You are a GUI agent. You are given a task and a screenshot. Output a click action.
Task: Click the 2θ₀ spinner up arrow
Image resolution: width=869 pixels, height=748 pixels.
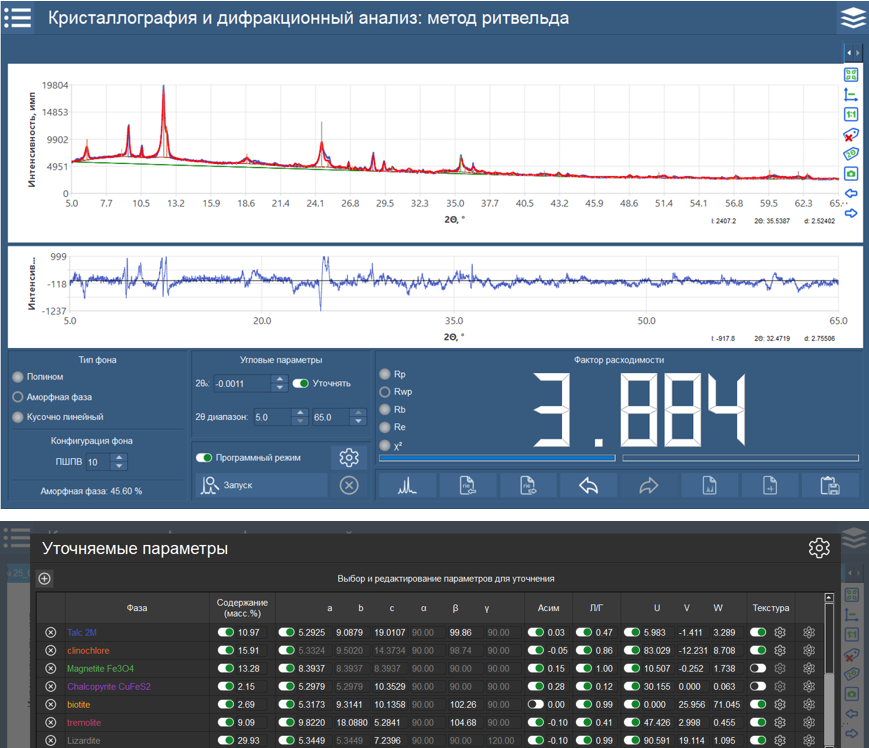(x=279, y=379)
